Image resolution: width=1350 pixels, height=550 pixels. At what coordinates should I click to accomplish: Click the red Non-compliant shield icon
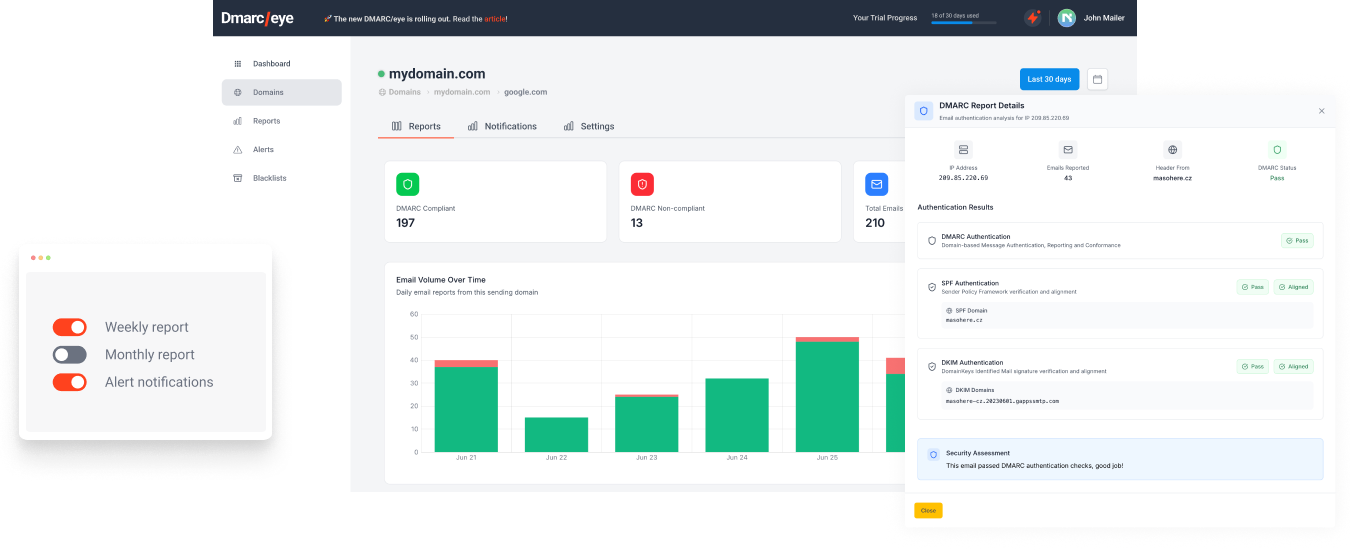point(641,184)
